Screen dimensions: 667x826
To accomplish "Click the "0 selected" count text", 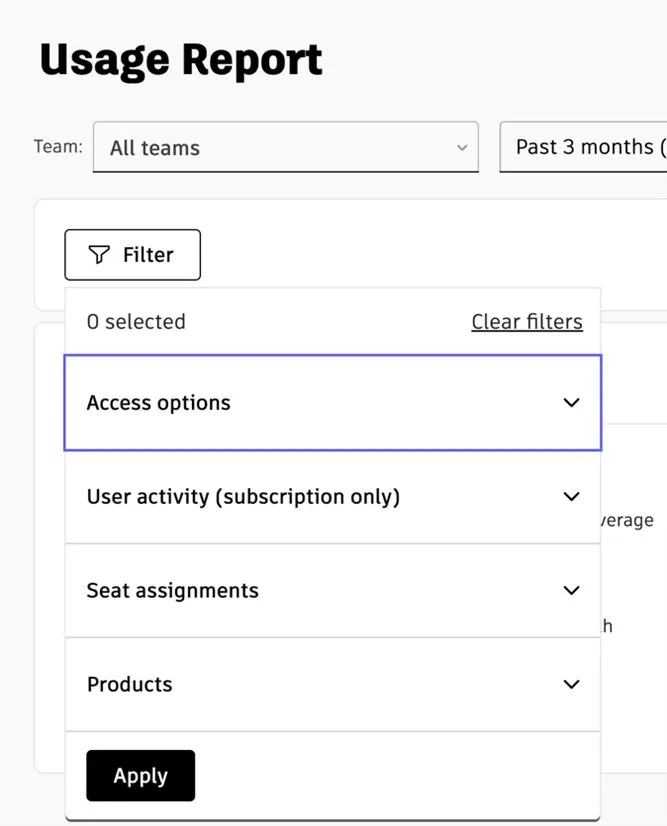I will pyautogui.click(x=136, y=322).
